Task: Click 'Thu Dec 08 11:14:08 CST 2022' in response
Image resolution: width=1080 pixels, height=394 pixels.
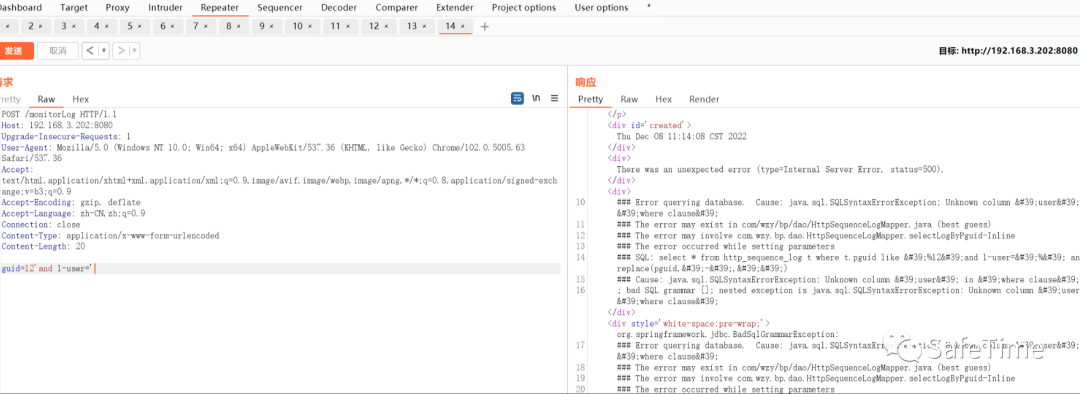Action: point(681,136)
